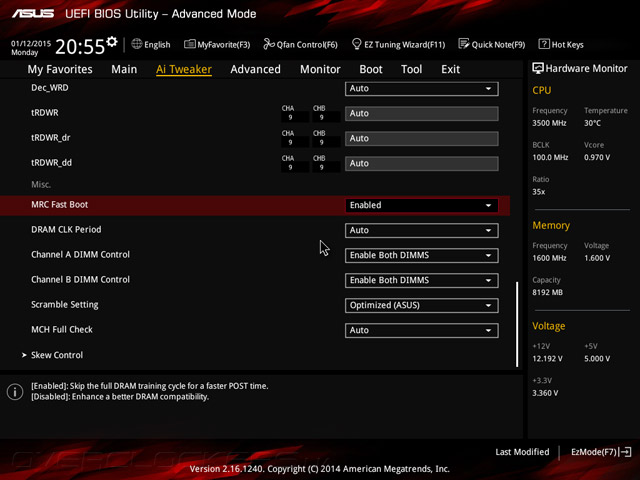This screenshot has height=480, width=640.
Task: Open Channel B DIMM Control dropdown
Action: (x=422, y=280)
